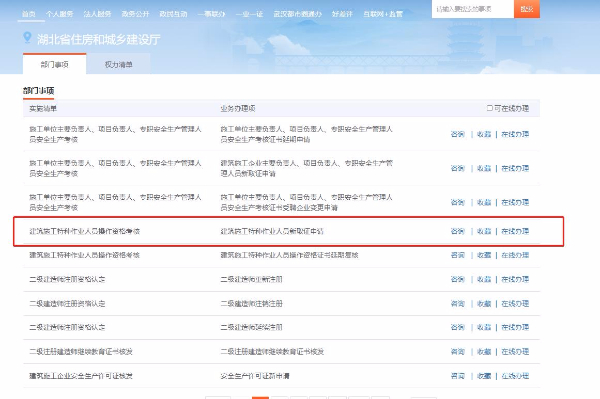Image resolution: width=600 pixels, height=399 pixels.
Task: Open 个人服务 navigation item
Action: [x=59, y=14]
